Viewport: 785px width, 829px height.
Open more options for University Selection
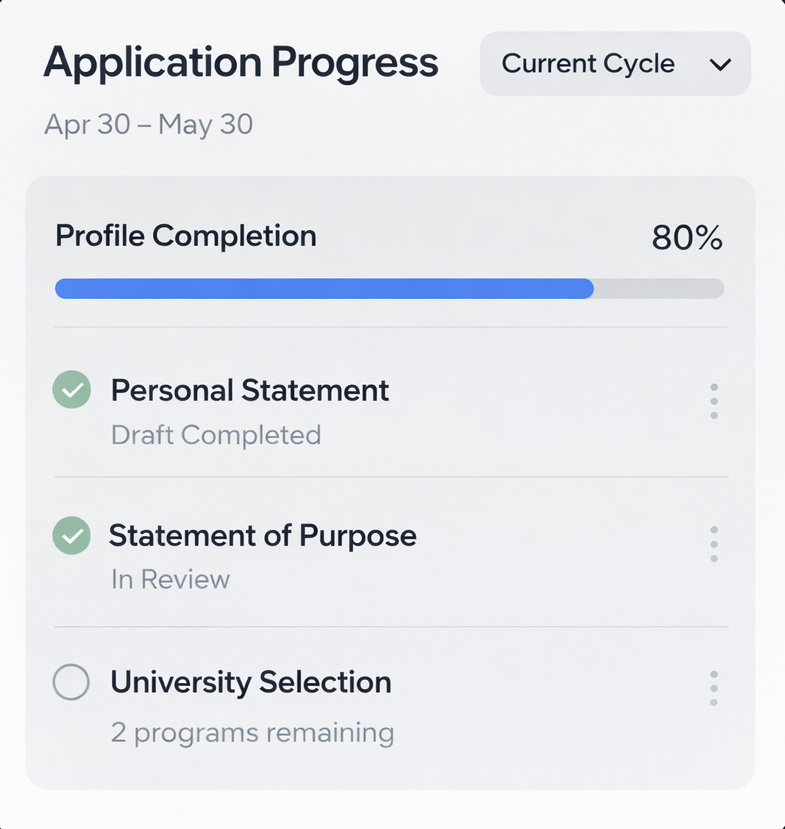713,688
